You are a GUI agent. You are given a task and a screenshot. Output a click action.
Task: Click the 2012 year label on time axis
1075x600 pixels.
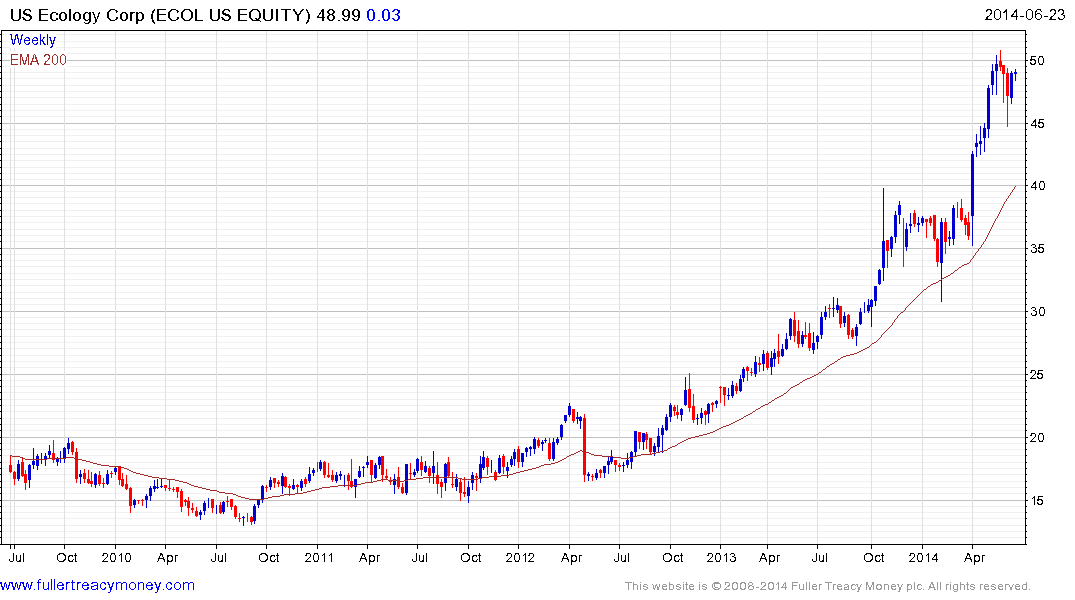pyautogui.click(x=520, y=557)
